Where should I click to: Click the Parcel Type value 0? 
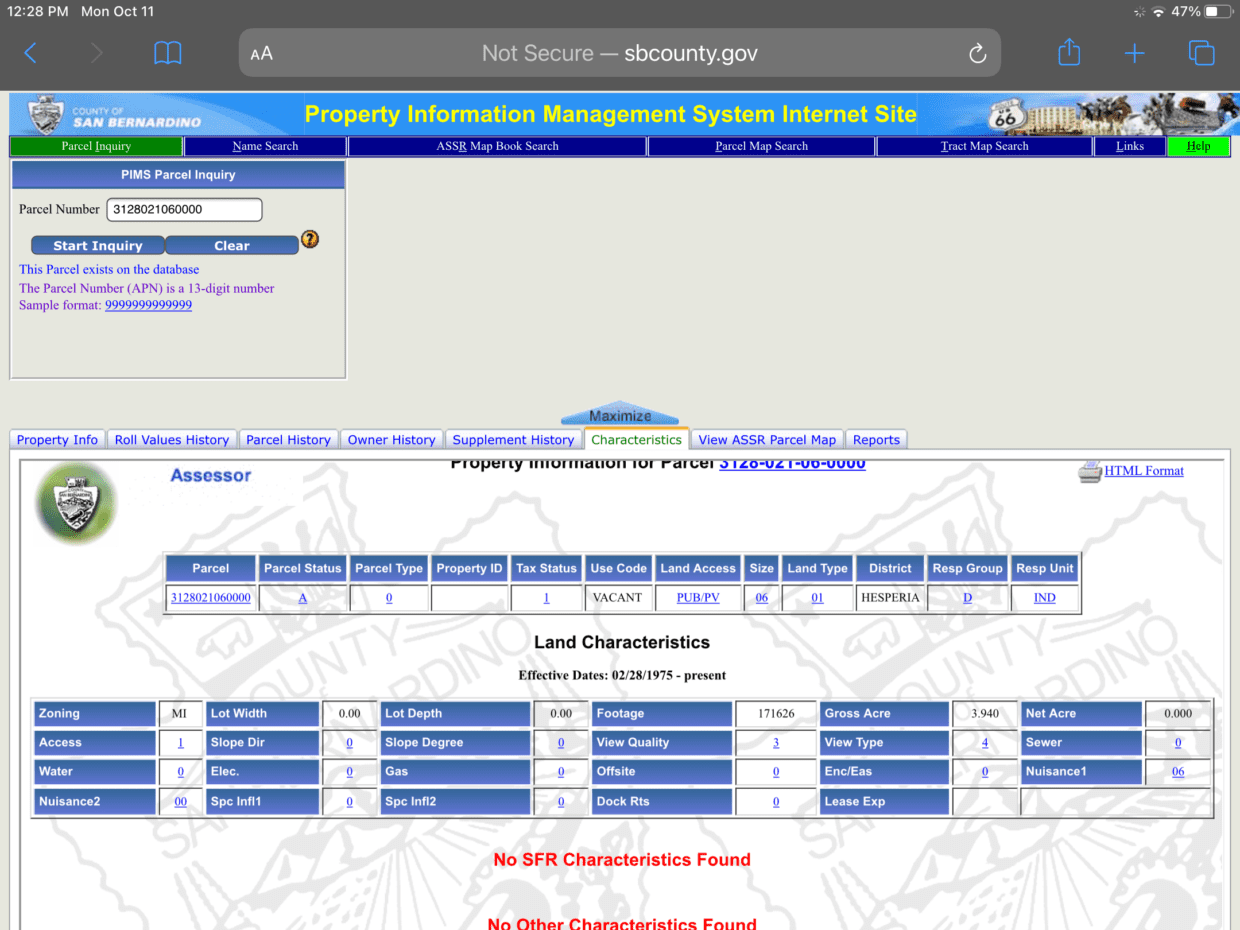389,598
